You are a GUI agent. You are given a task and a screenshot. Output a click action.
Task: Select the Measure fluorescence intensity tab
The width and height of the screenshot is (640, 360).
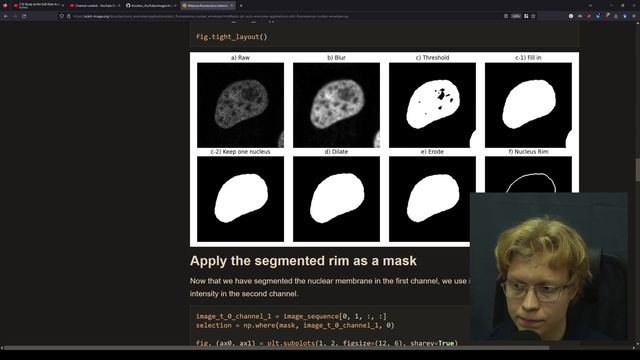click(208, 6)
